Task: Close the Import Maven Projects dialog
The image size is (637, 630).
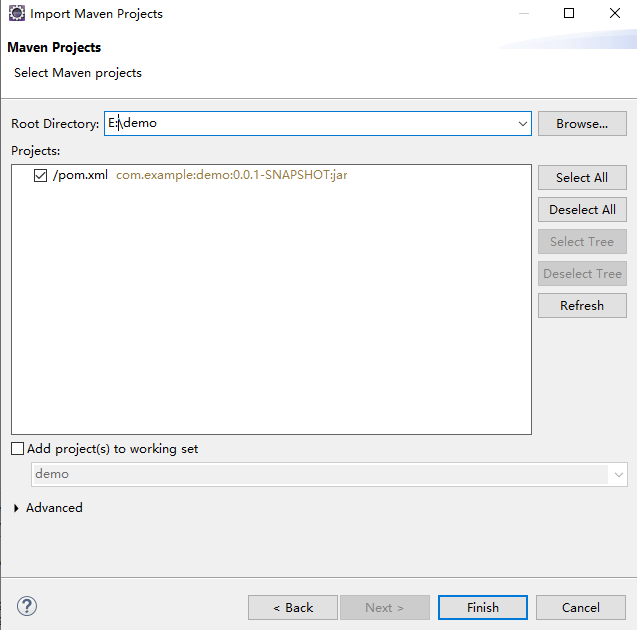Action: tap(614, 14)
